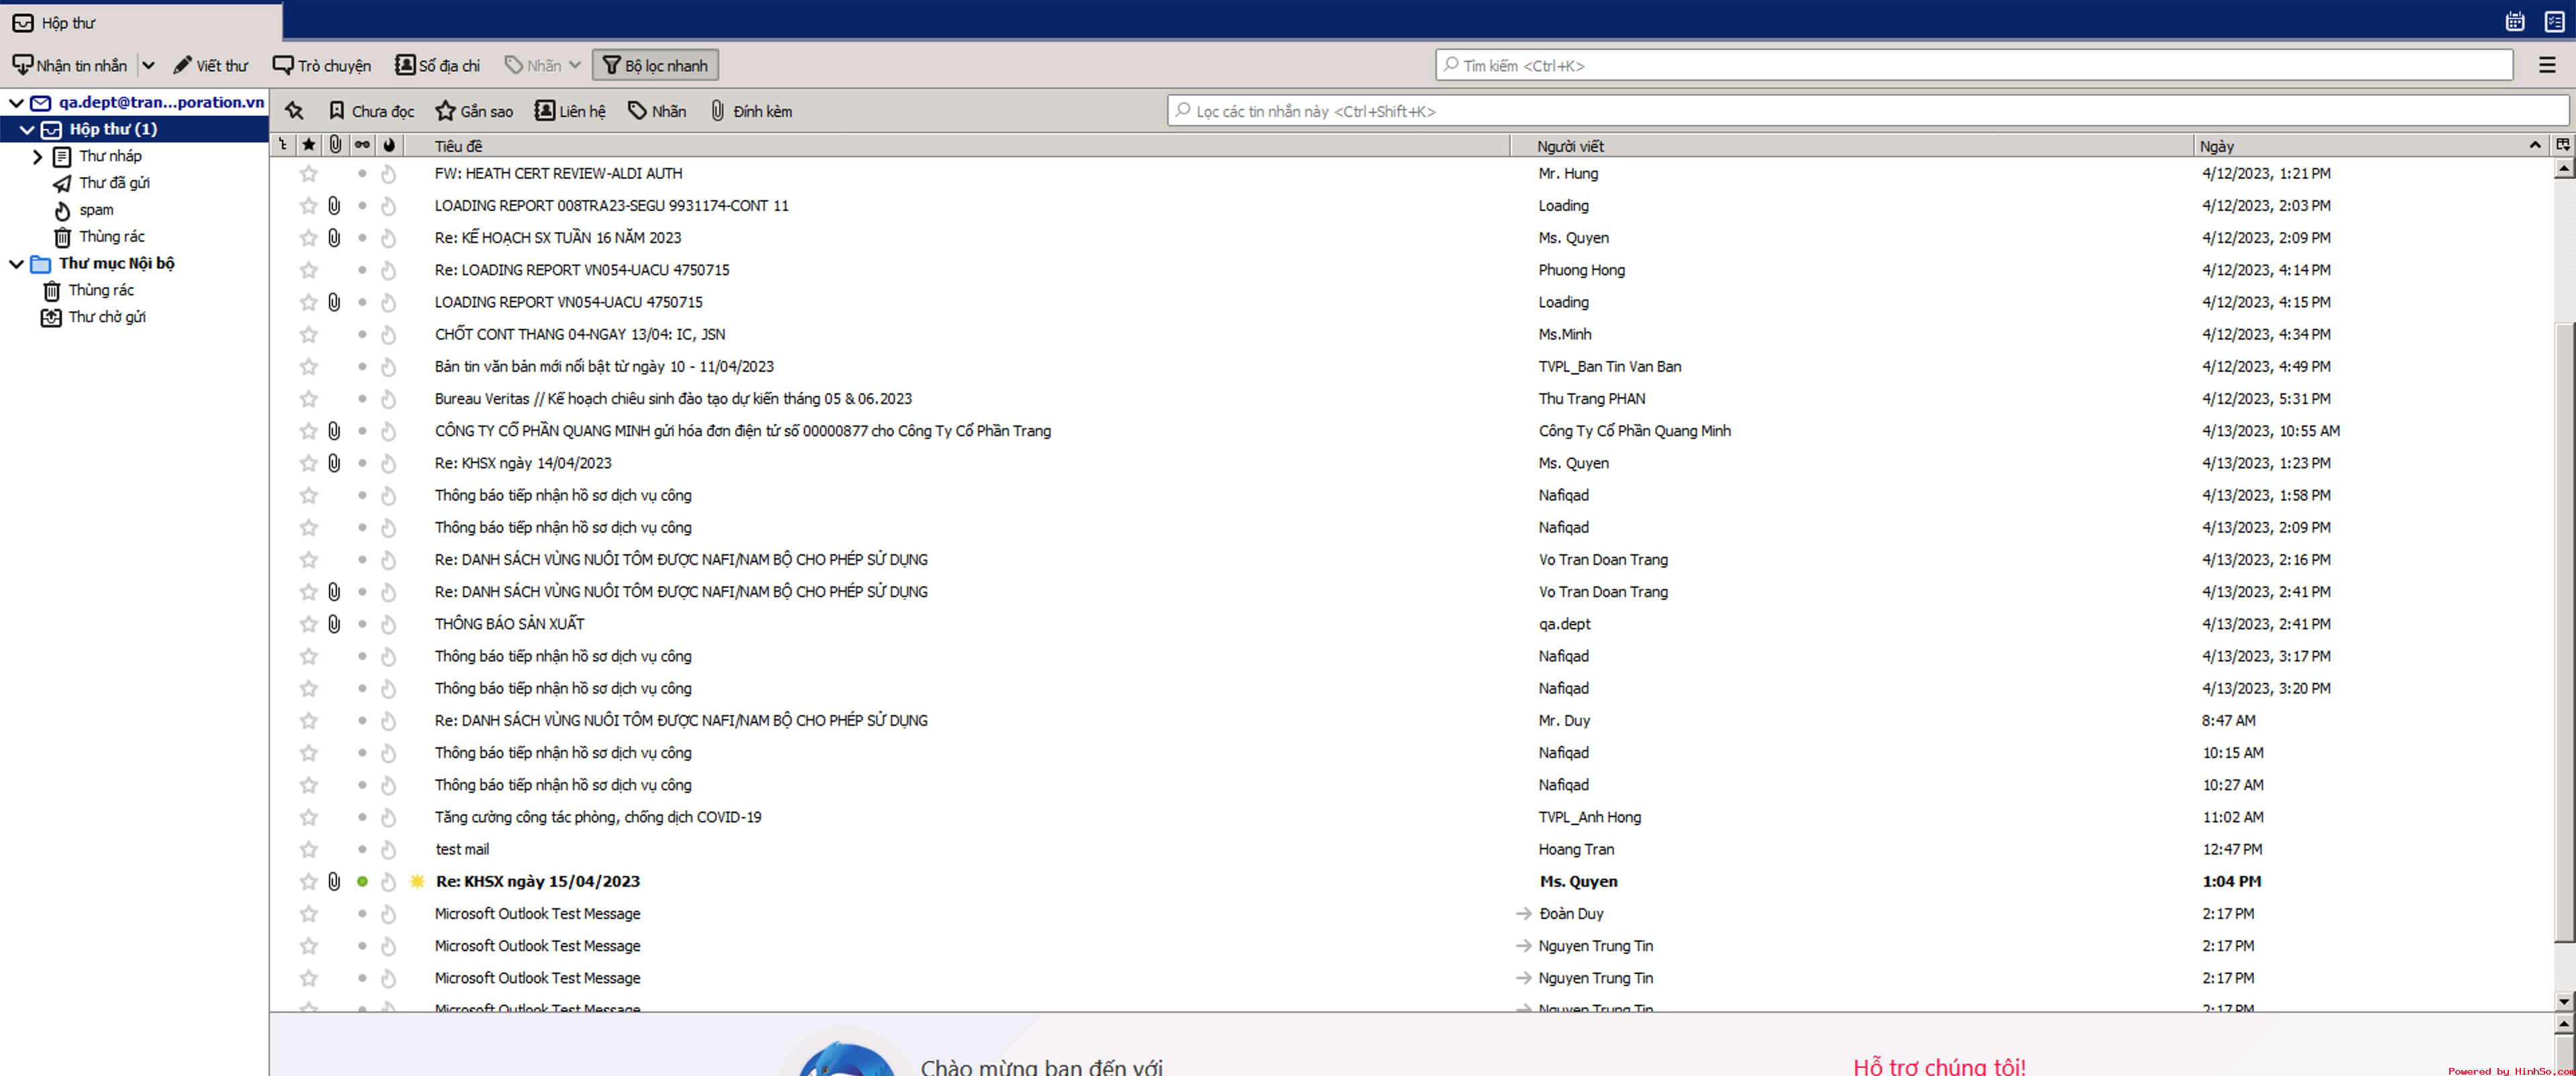Open the hamburger application menu
The height and width of the screenshot is (1076, 2576).
(2546, 65)
